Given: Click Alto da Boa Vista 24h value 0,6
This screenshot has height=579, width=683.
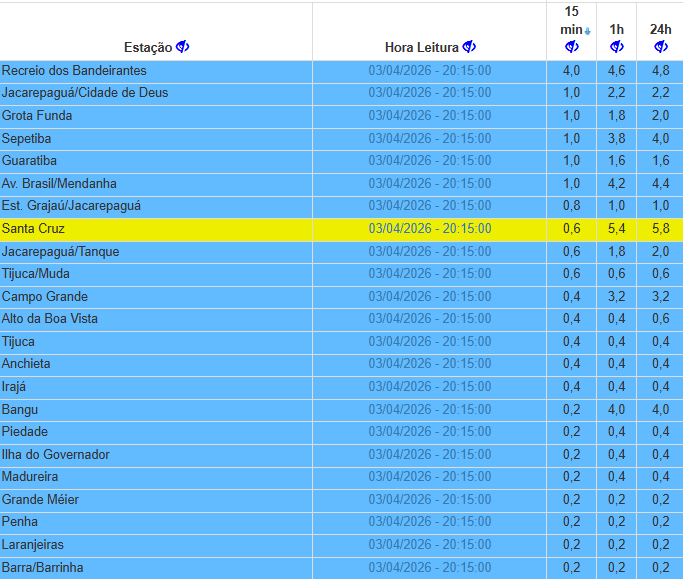Looking at the screenshot, I should pyautogui.click(x=661, y=318).
